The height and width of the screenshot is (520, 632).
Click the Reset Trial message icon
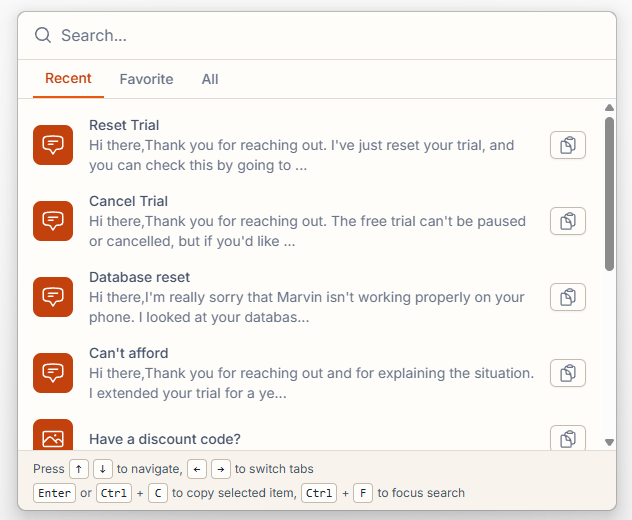tap(53, 145)
